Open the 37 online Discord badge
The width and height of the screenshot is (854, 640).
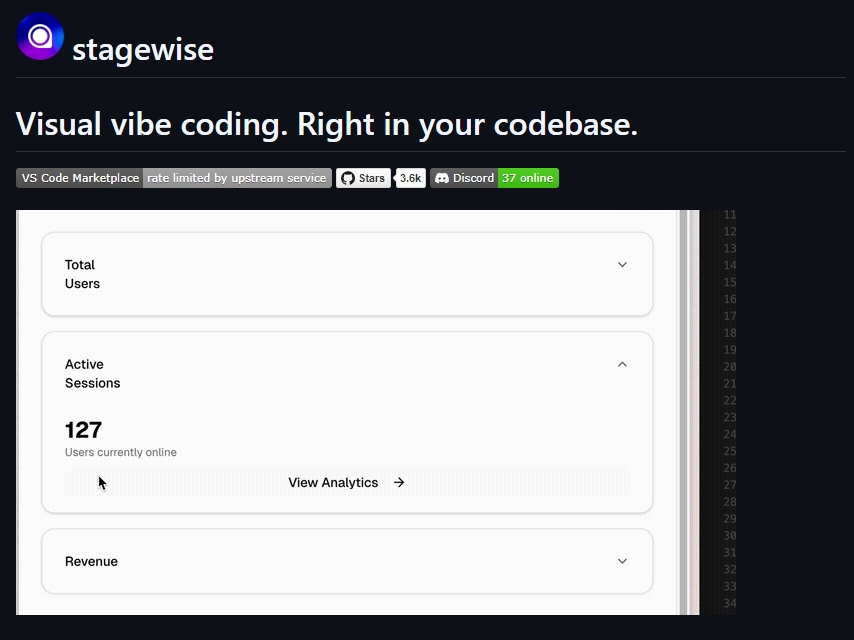click(528, 178)
